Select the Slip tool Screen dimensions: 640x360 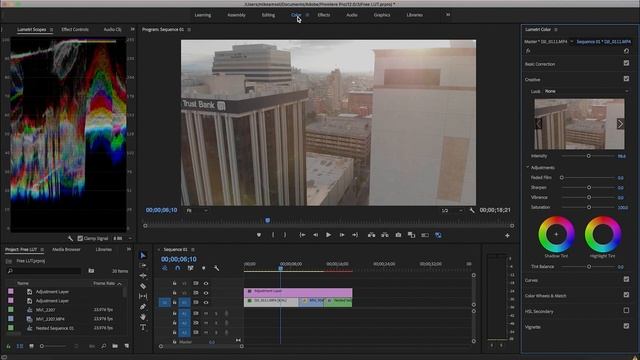click(143, 296)
